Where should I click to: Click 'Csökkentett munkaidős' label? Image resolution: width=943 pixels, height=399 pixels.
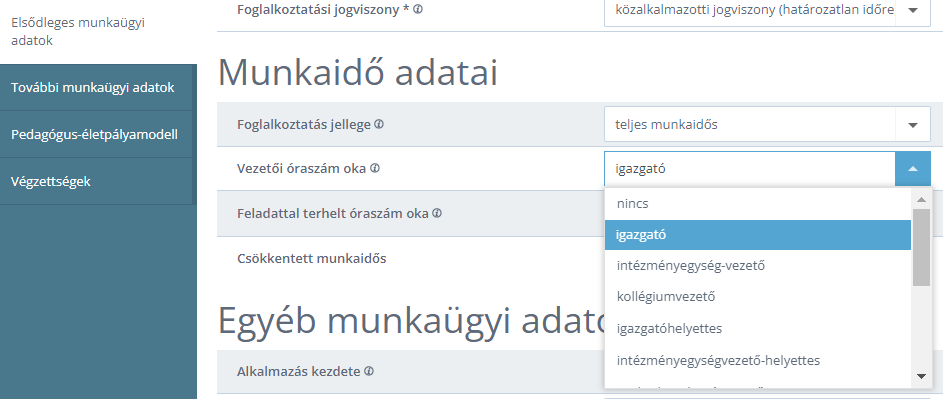312,259
